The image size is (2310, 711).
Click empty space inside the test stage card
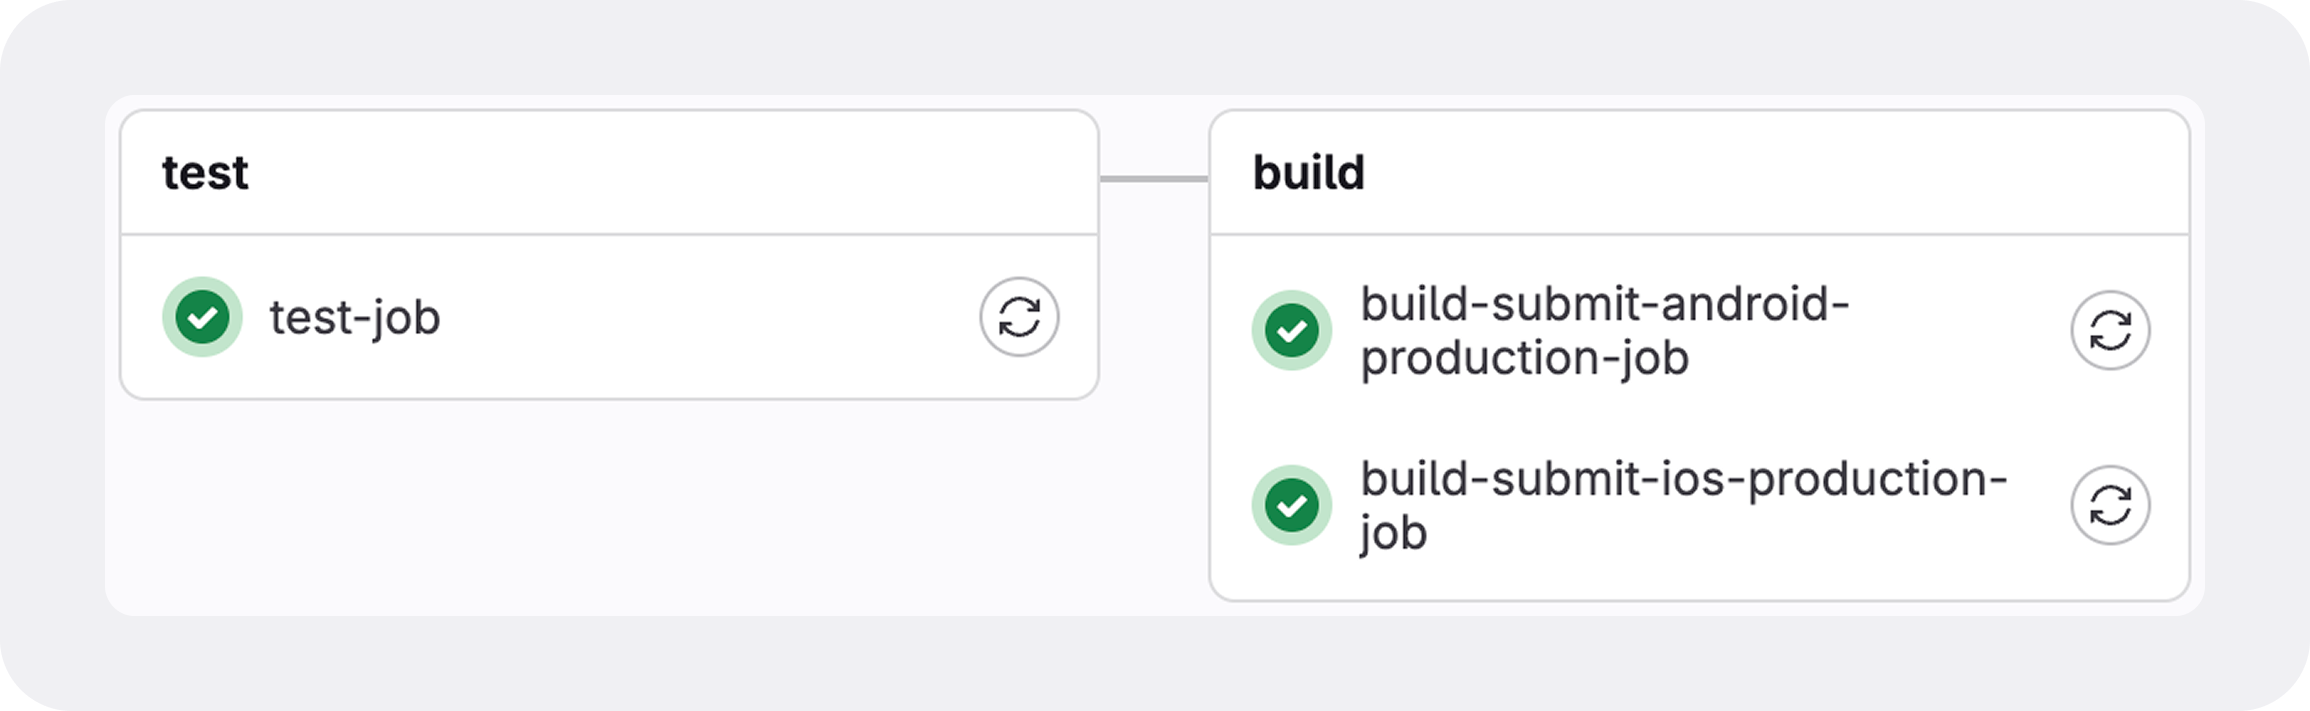tap(700, 317)
